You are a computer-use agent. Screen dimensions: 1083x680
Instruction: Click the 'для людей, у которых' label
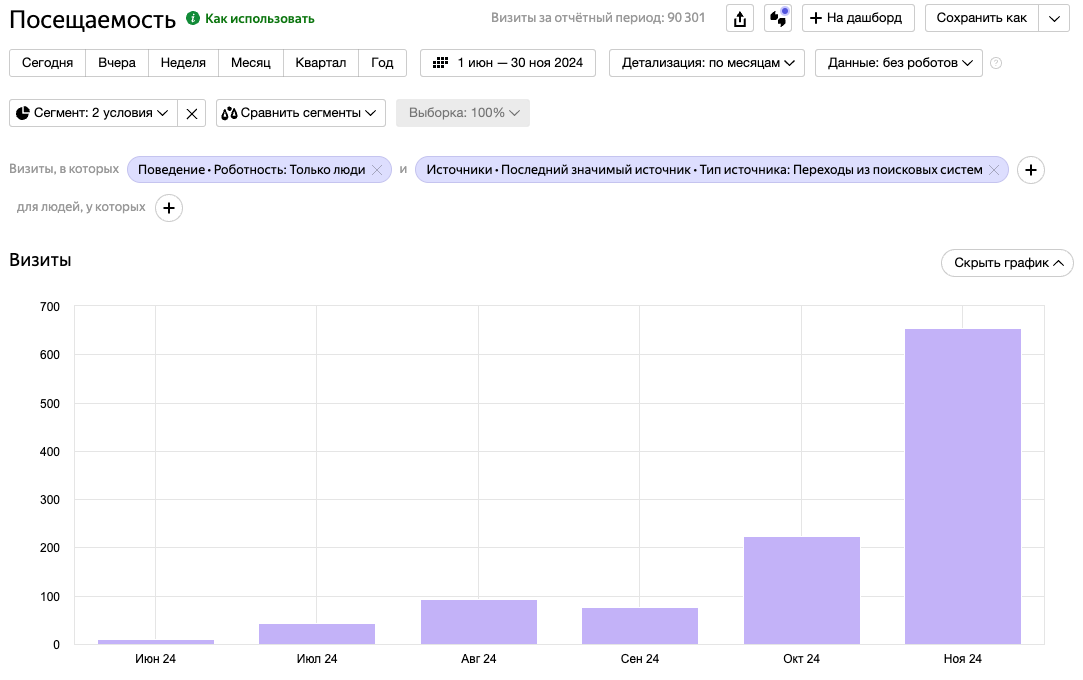[82, 207]
